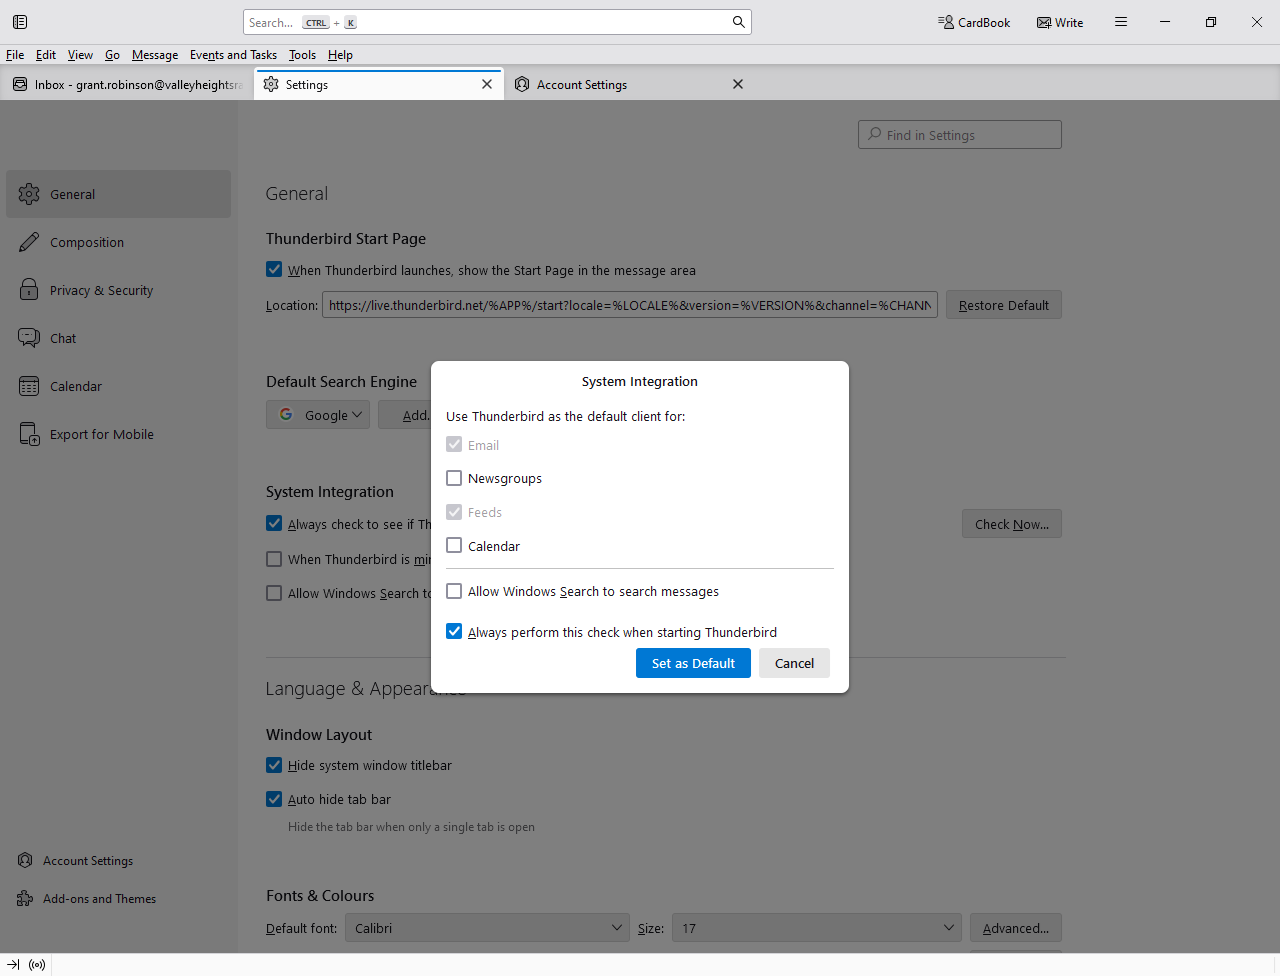The height and width of the screenshot is (976, 1280).
Task: Click the Window Layout heading
Action: tap(319, 734)
